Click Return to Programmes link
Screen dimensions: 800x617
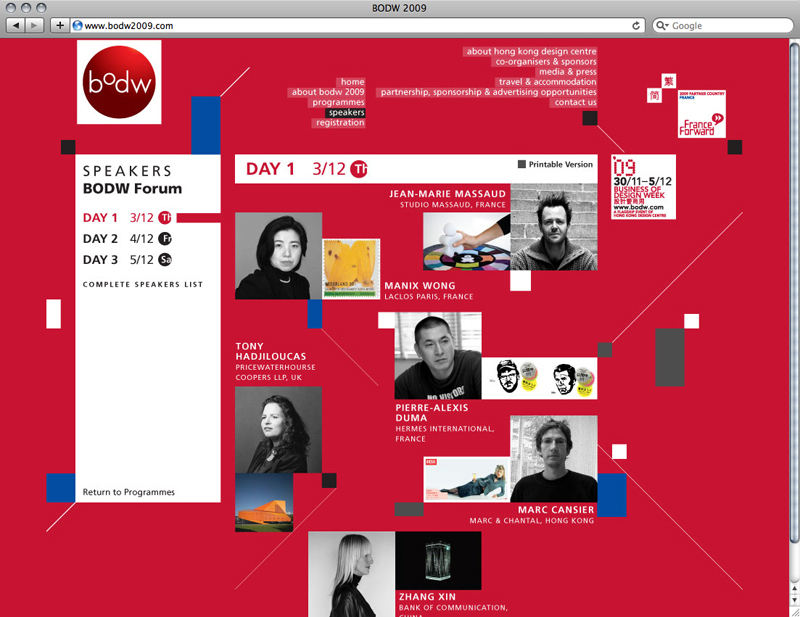(129, 492)
